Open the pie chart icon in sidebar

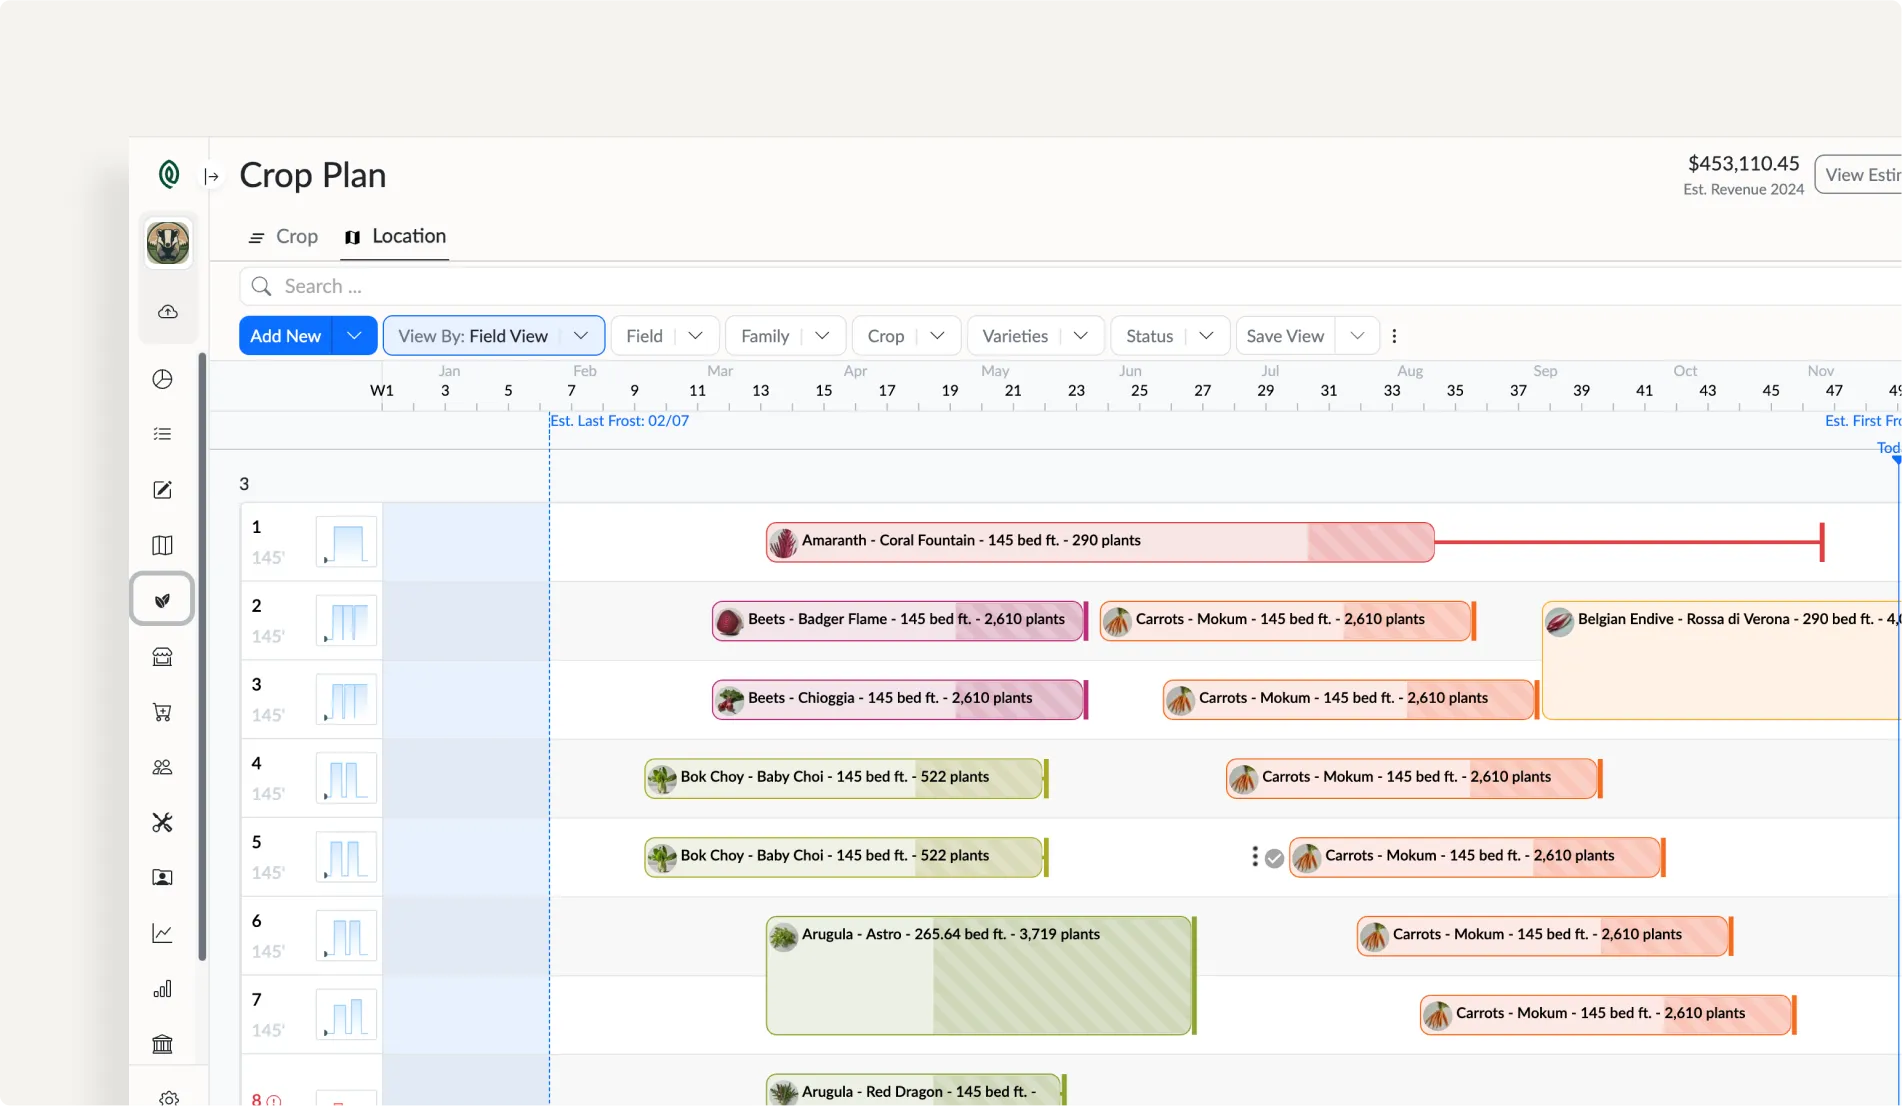tap(161, 379)
